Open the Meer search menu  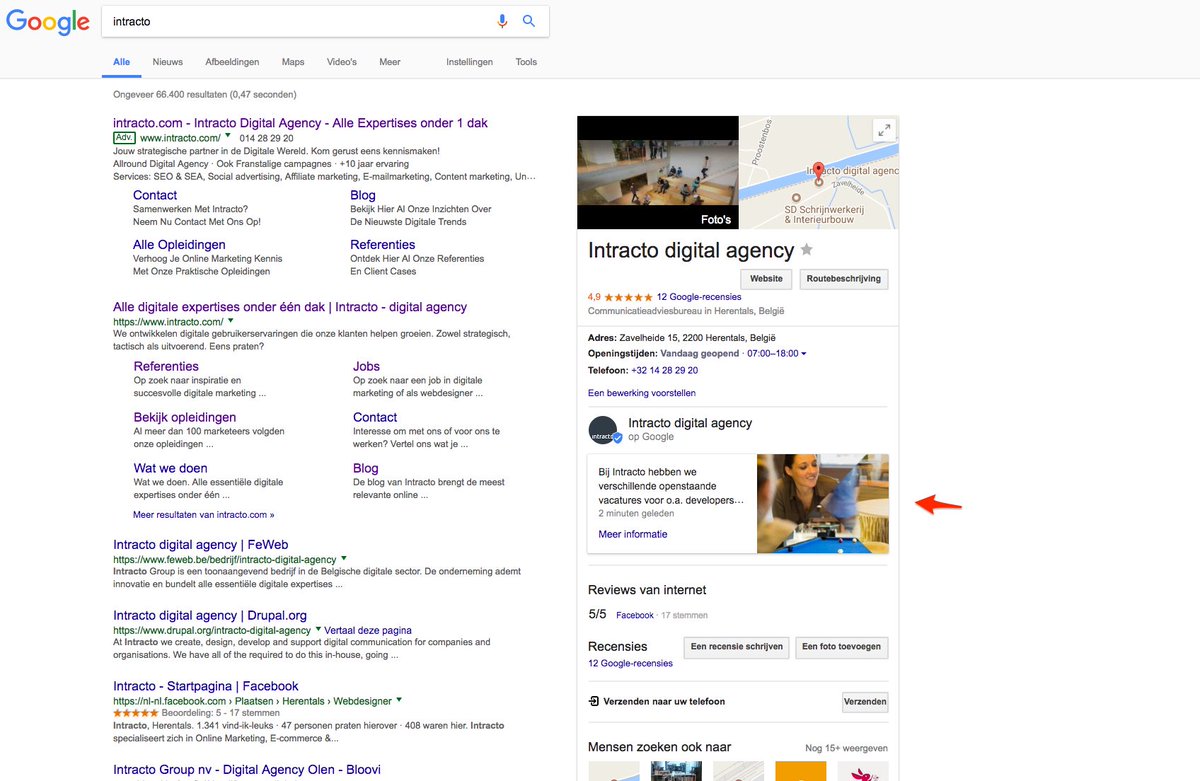click(390, 62)
